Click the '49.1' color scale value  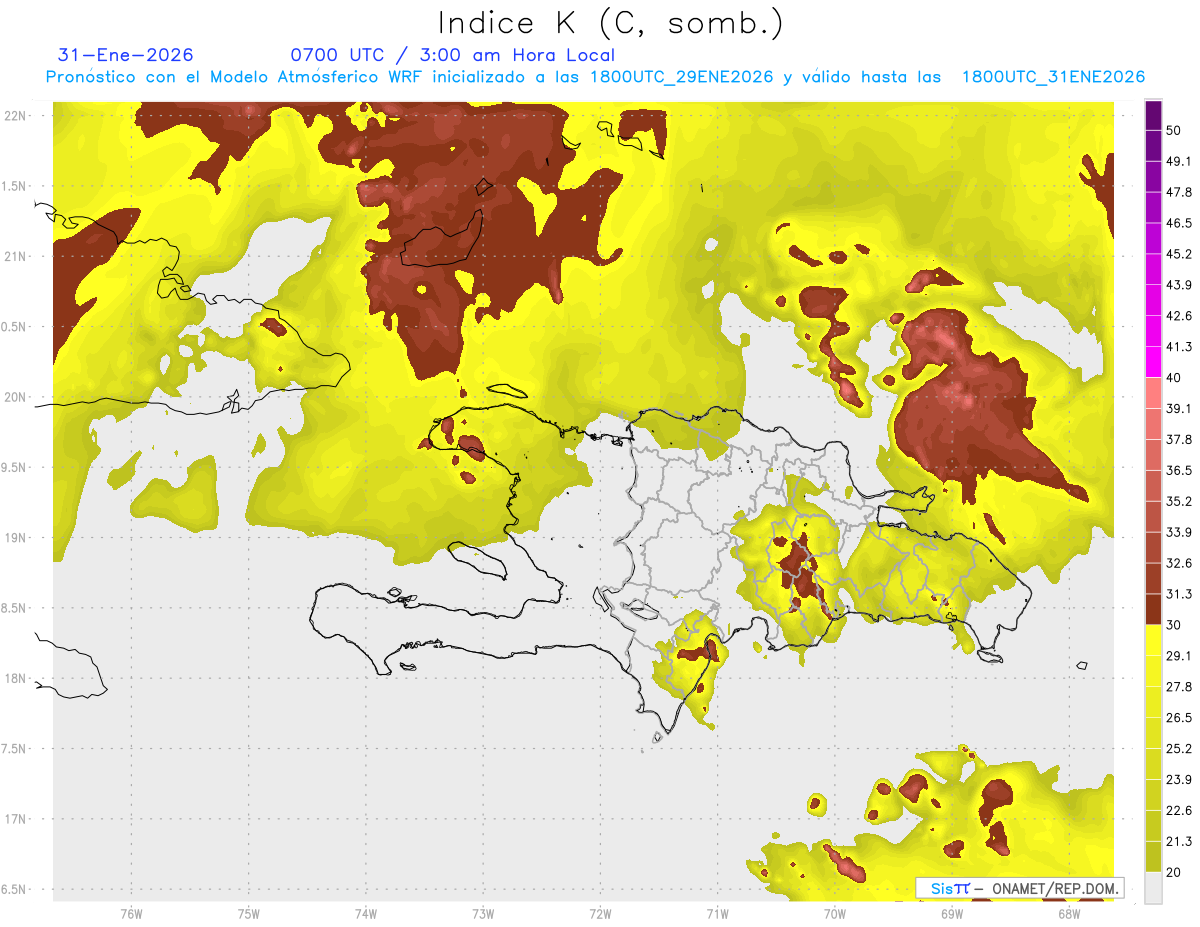coord(1179,161)
